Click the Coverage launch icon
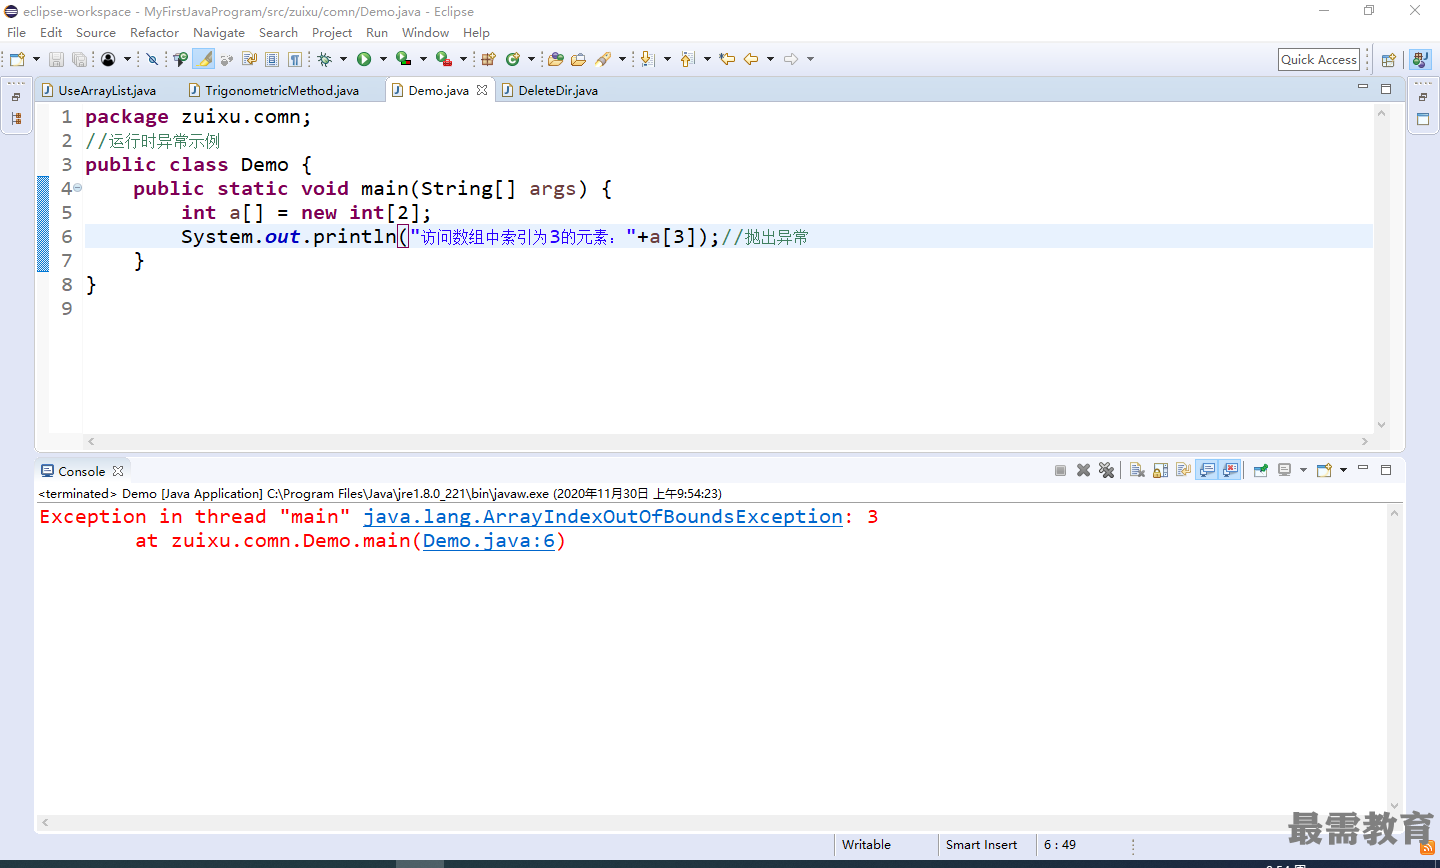Screen dimensions: 1440x868 (404, 59)
